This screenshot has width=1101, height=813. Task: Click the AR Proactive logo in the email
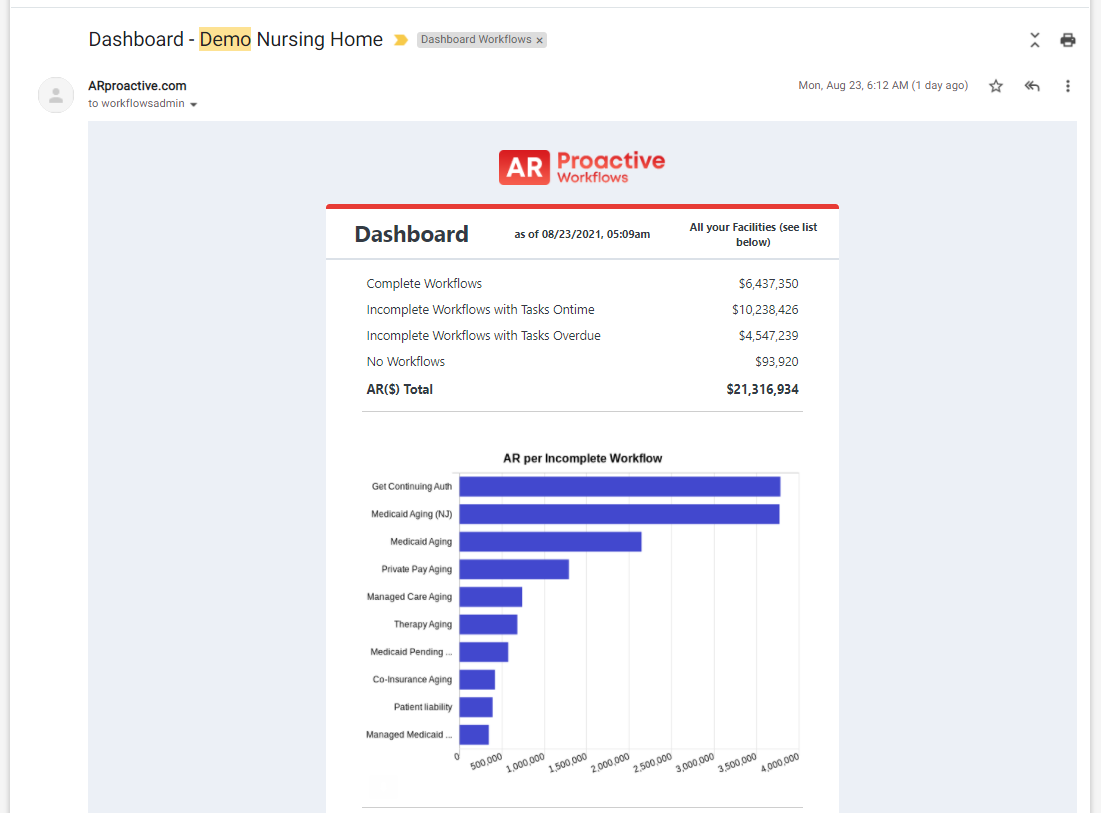tap(581, 166)
